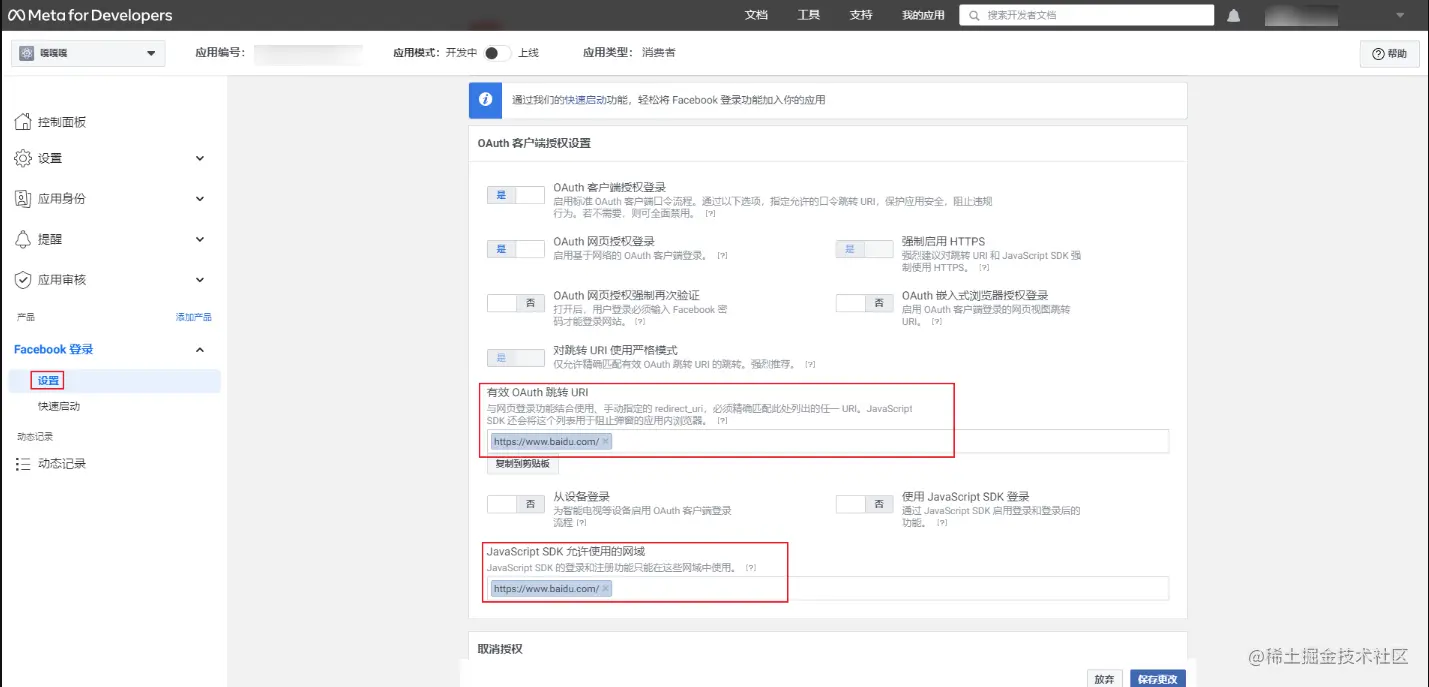Screen dimensions: 1429x687
Task: Open the notifications bell in header
Action: click(1234, 15)
